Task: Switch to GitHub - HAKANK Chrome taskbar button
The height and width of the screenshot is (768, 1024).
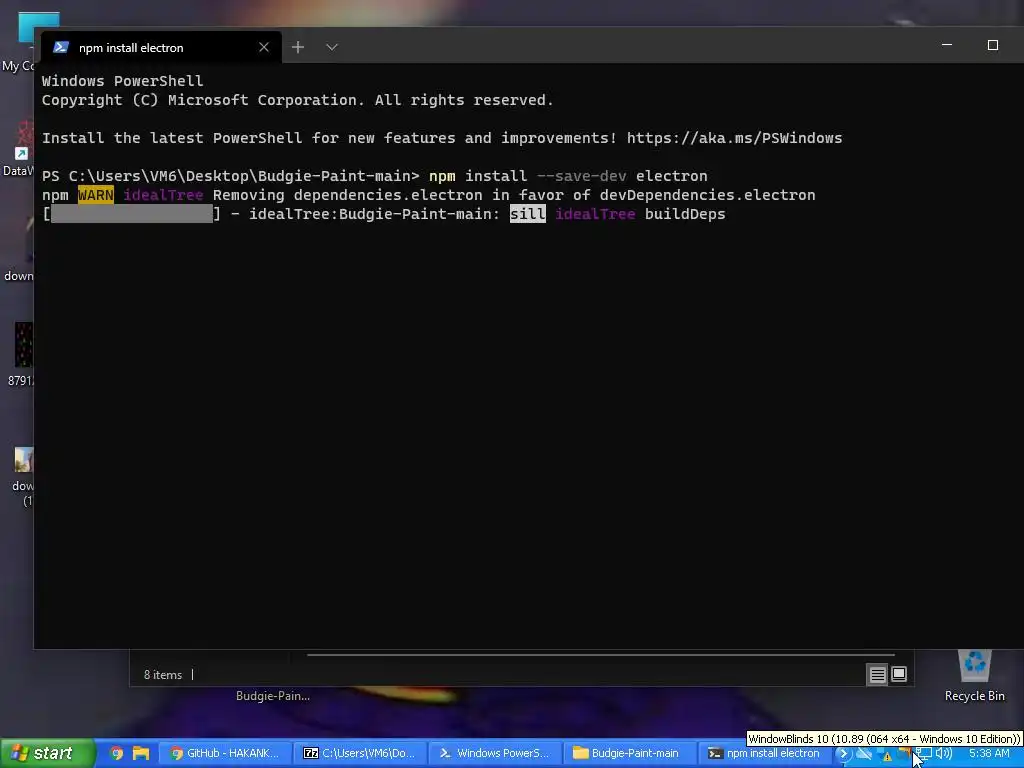Action: point(225,753)
